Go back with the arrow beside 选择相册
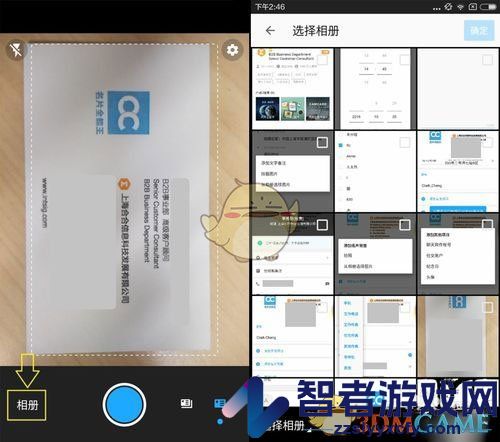500x442 pixels. point(270,31)
